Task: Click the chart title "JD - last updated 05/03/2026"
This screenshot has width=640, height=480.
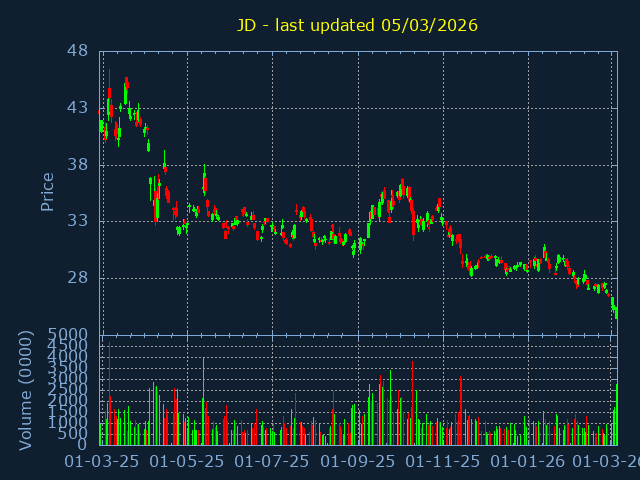Action: 357,25
